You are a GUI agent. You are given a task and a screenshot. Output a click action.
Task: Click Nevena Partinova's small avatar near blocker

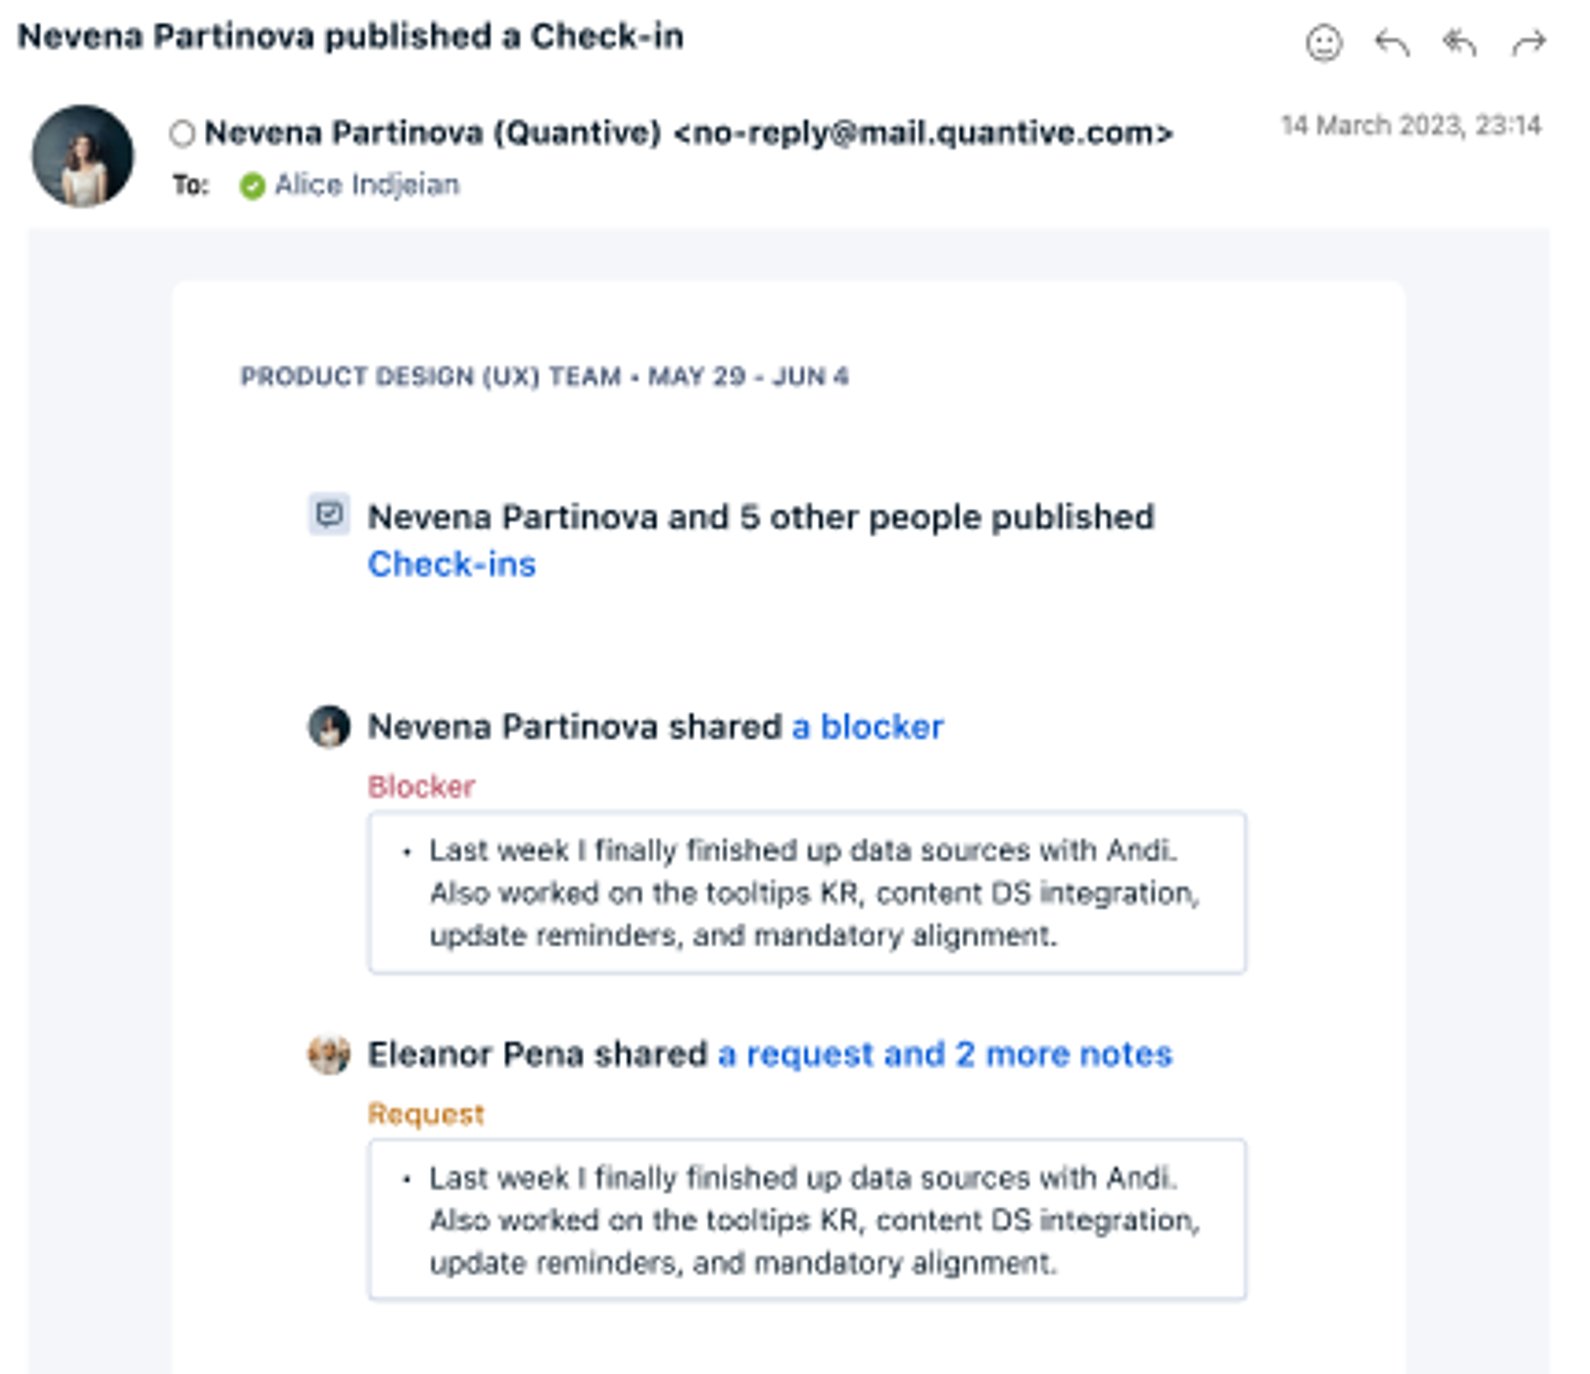point(329,726)
